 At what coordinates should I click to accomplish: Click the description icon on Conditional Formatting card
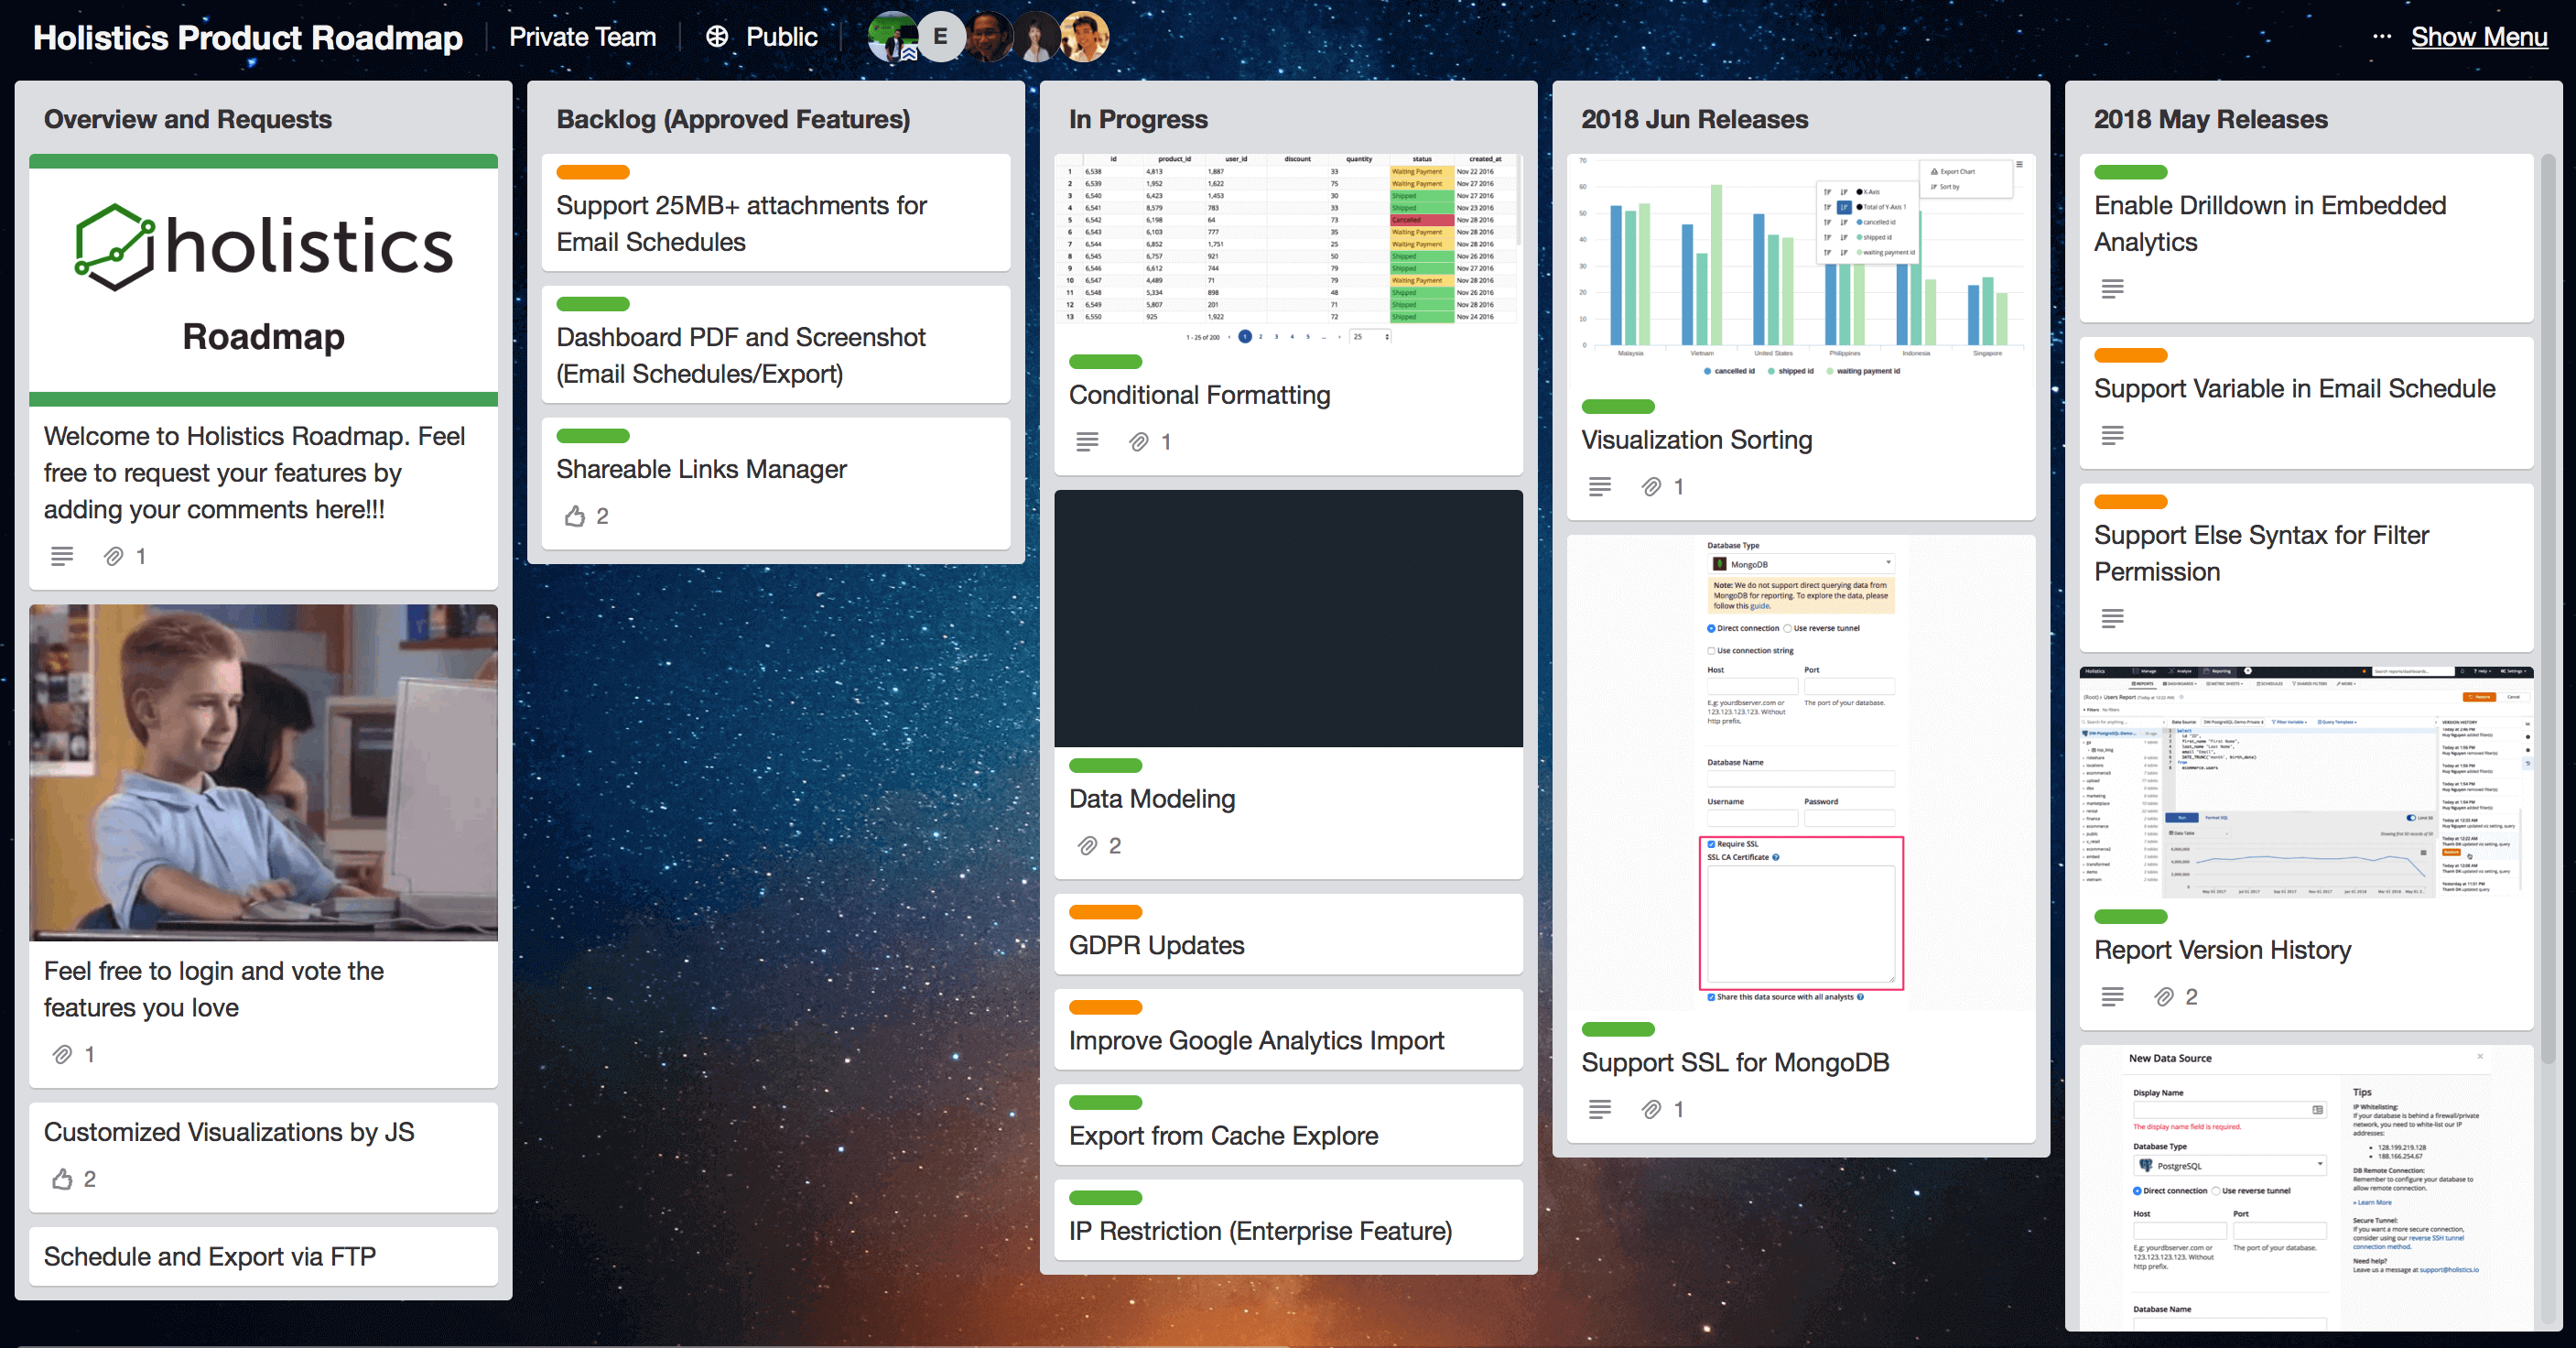click(x=1087, y=442)
